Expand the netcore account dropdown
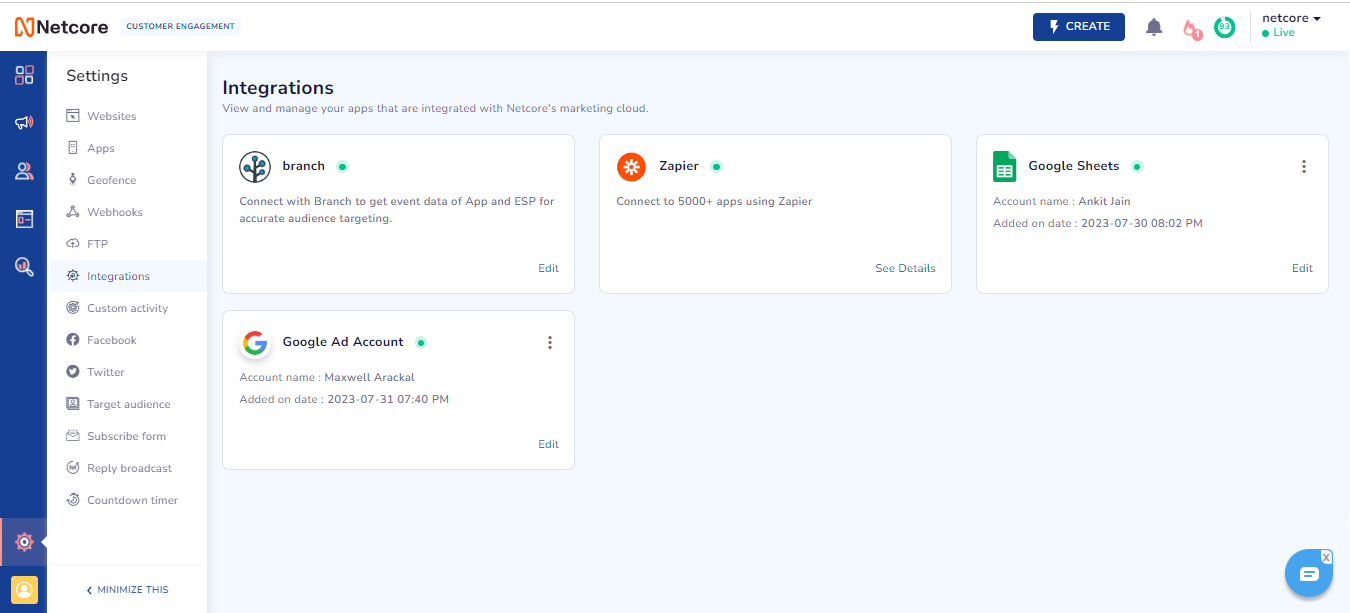Image resolution: width=1350 pixels, height=613 pixels. 1291,18
